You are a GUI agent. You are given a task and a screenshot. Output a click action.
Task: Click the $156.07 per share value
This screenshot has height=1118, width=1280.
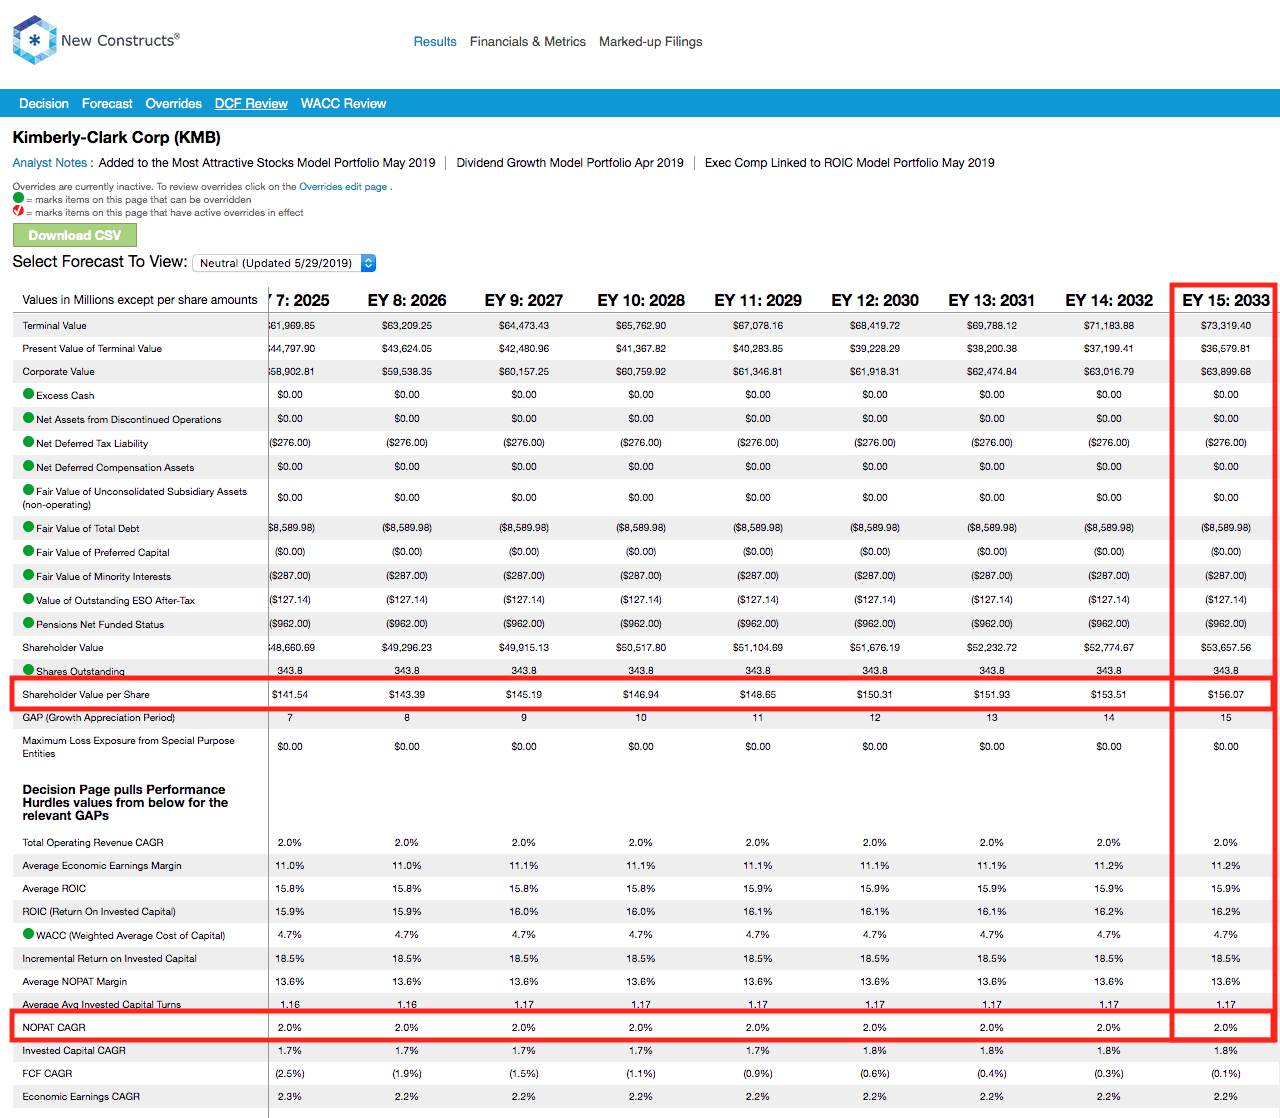[x=1226, y=694]
